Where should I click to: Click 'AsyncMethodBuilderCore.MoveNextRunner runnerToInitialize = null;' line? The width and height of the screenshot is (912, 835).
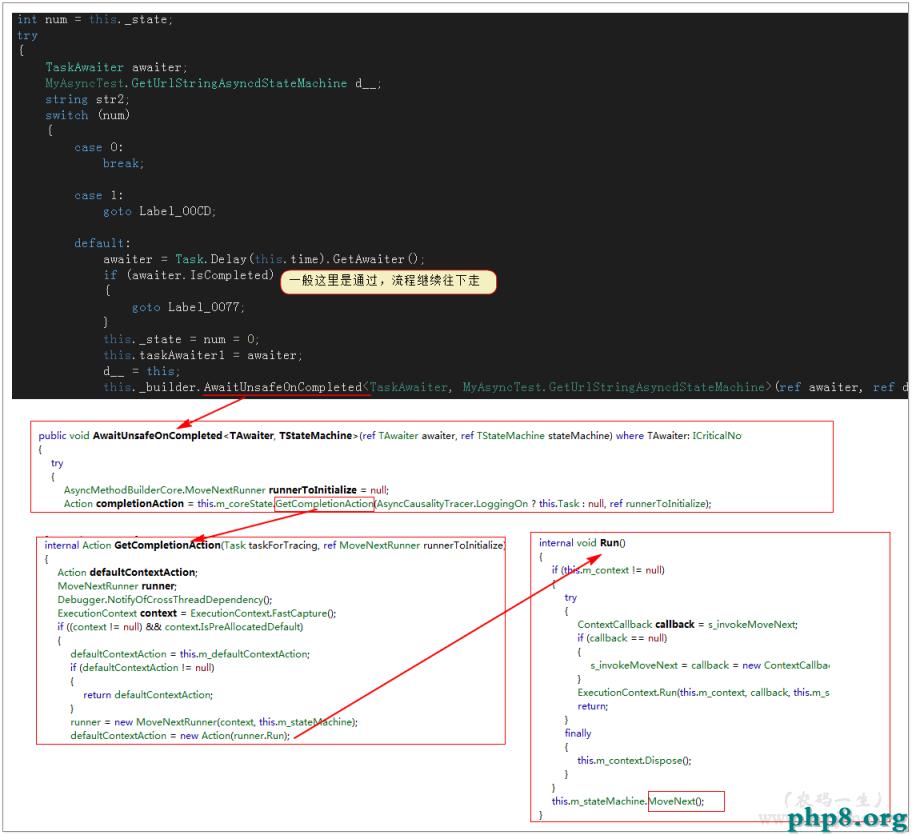226,490
